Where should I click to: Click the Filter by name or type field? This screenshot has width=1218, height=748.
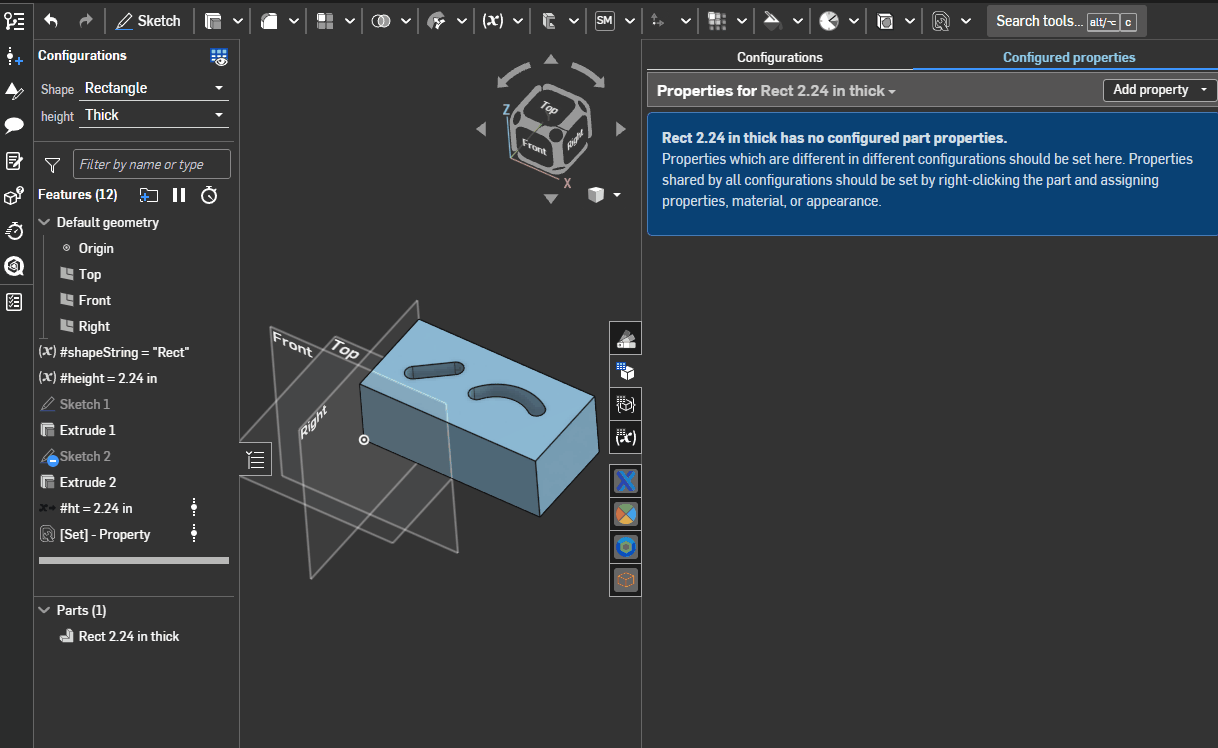click(x=152, y=164)
